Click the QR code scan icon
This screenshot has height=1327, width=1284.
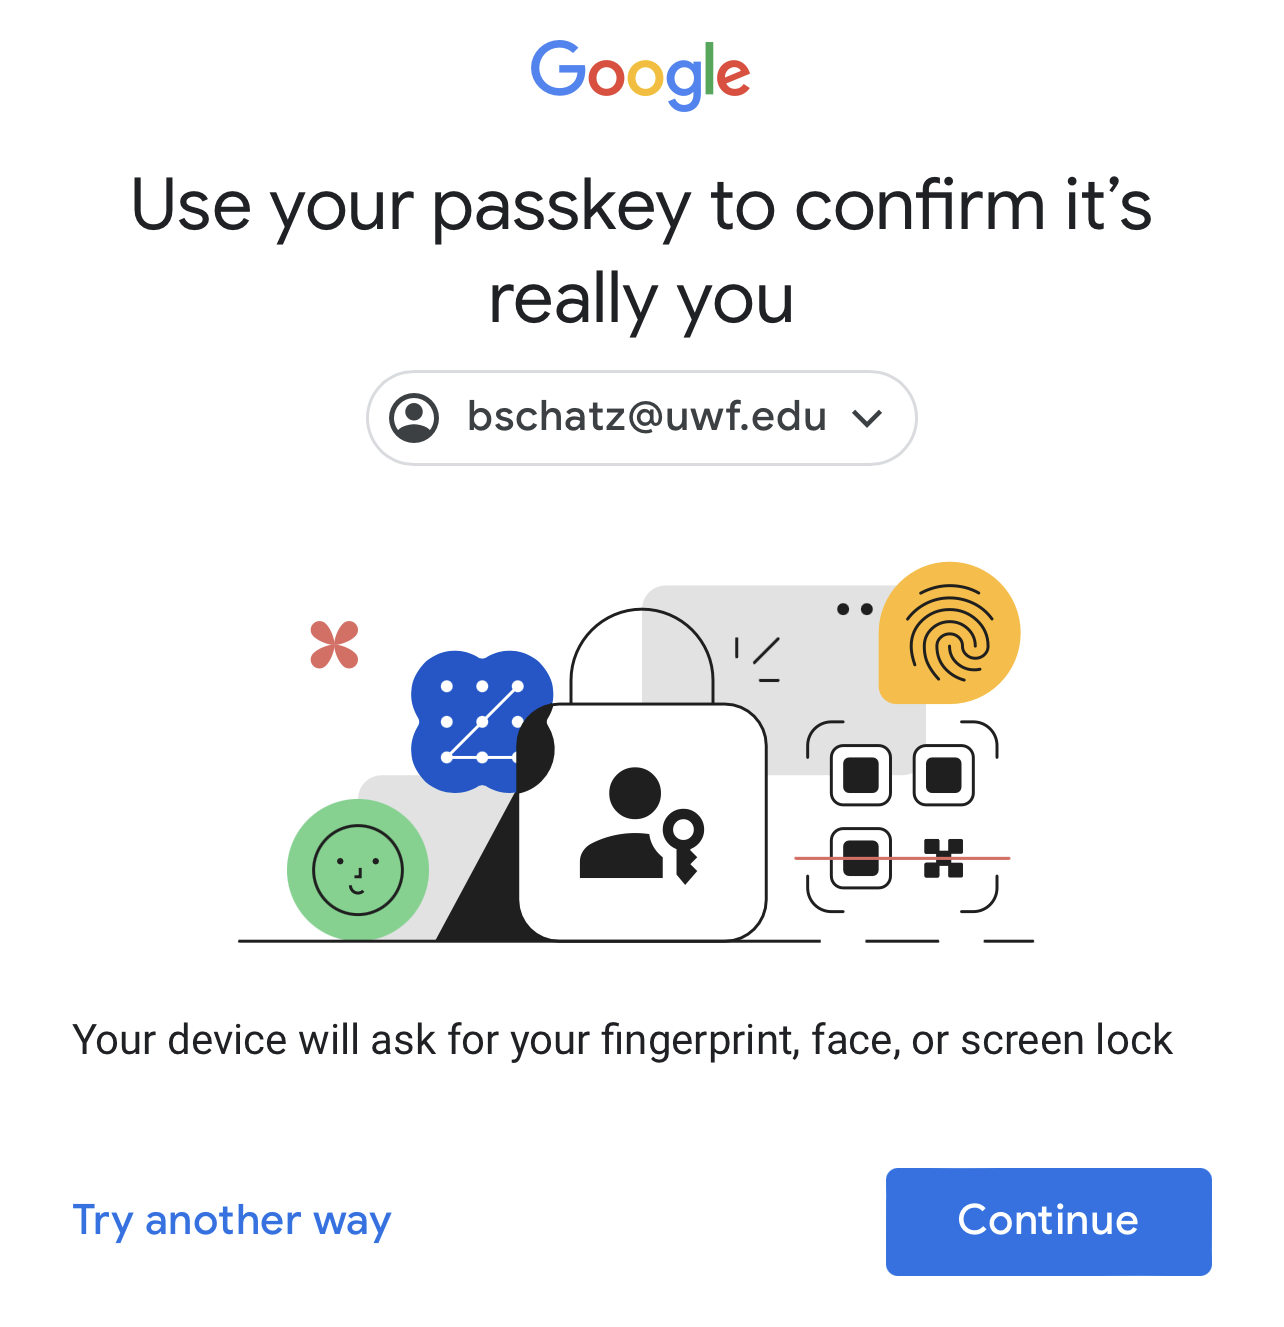902,816
